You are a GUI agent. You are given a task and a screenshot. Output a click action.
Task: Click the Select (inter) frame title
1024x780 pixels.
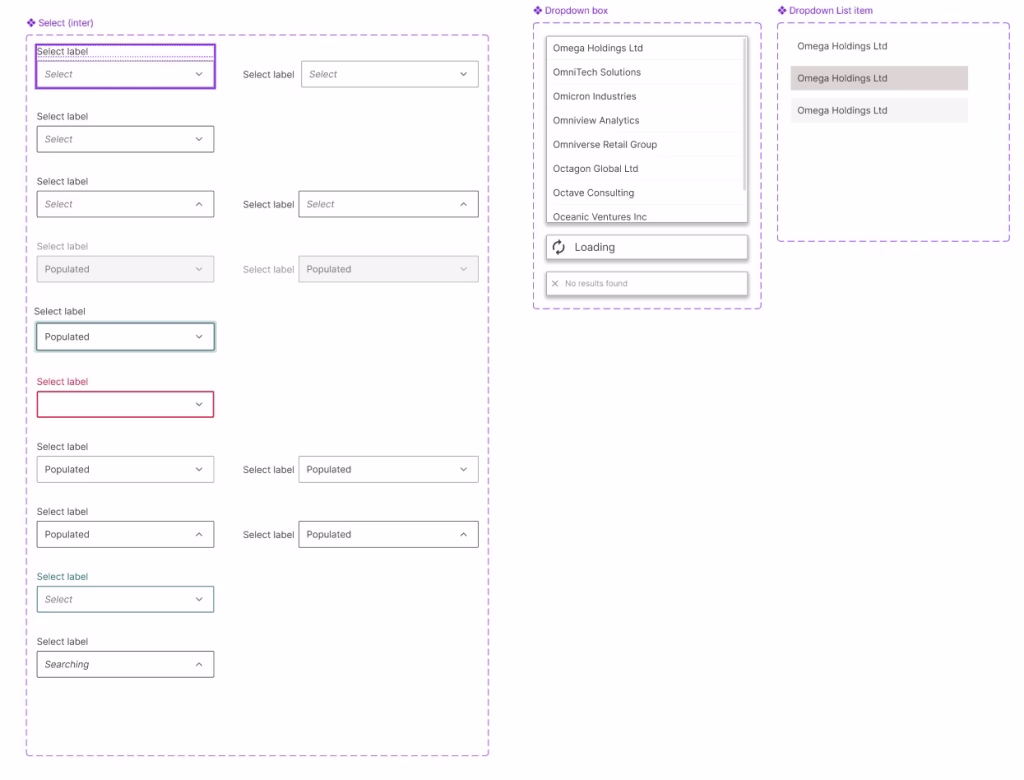pyautogui.click(x=66, y=23)
